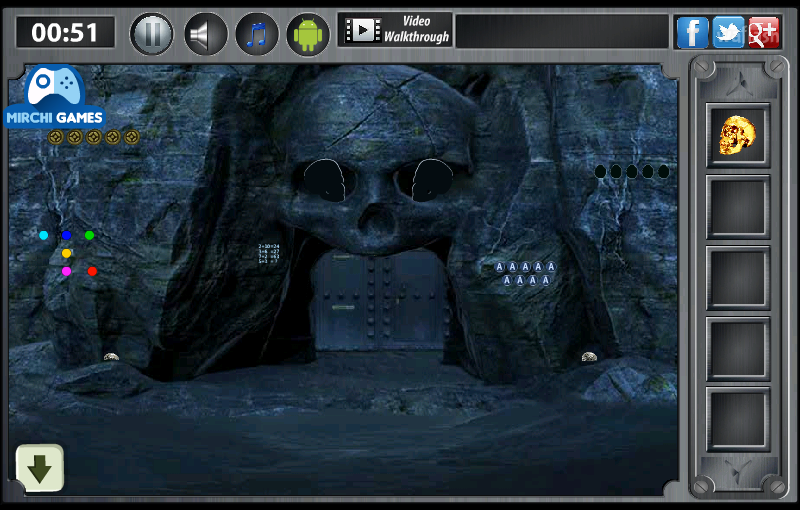Click the skull's left eye socket
The width and height of the screenshot is (800, 510).
point(325,180)
